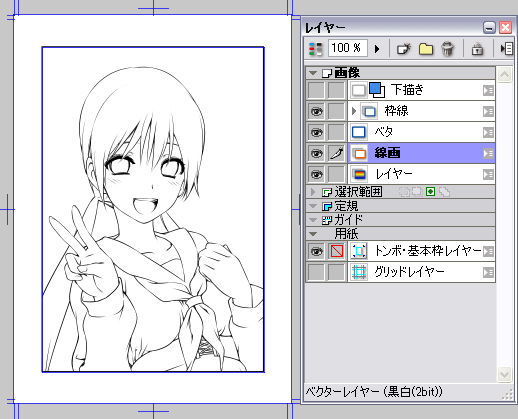
Task: Click the new layer icon in toolbar
Action: [x=404, y=49]
